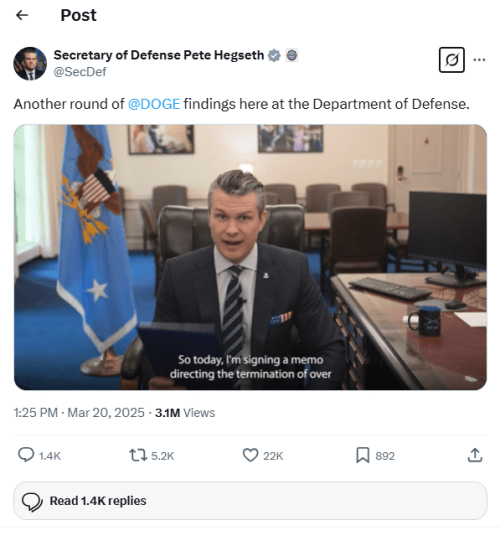Open the @DOGE mention link
The width and height of the screenshot is (500, 551).
[x=154, y=104]
